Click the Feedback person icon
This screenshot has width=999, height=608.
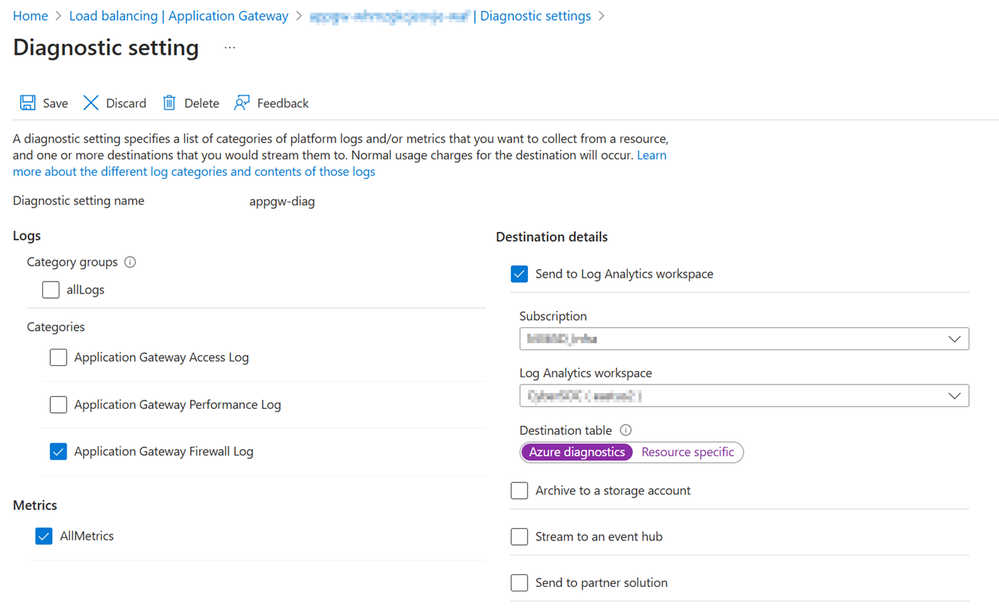pyautogui.click(x=242, y=103)
